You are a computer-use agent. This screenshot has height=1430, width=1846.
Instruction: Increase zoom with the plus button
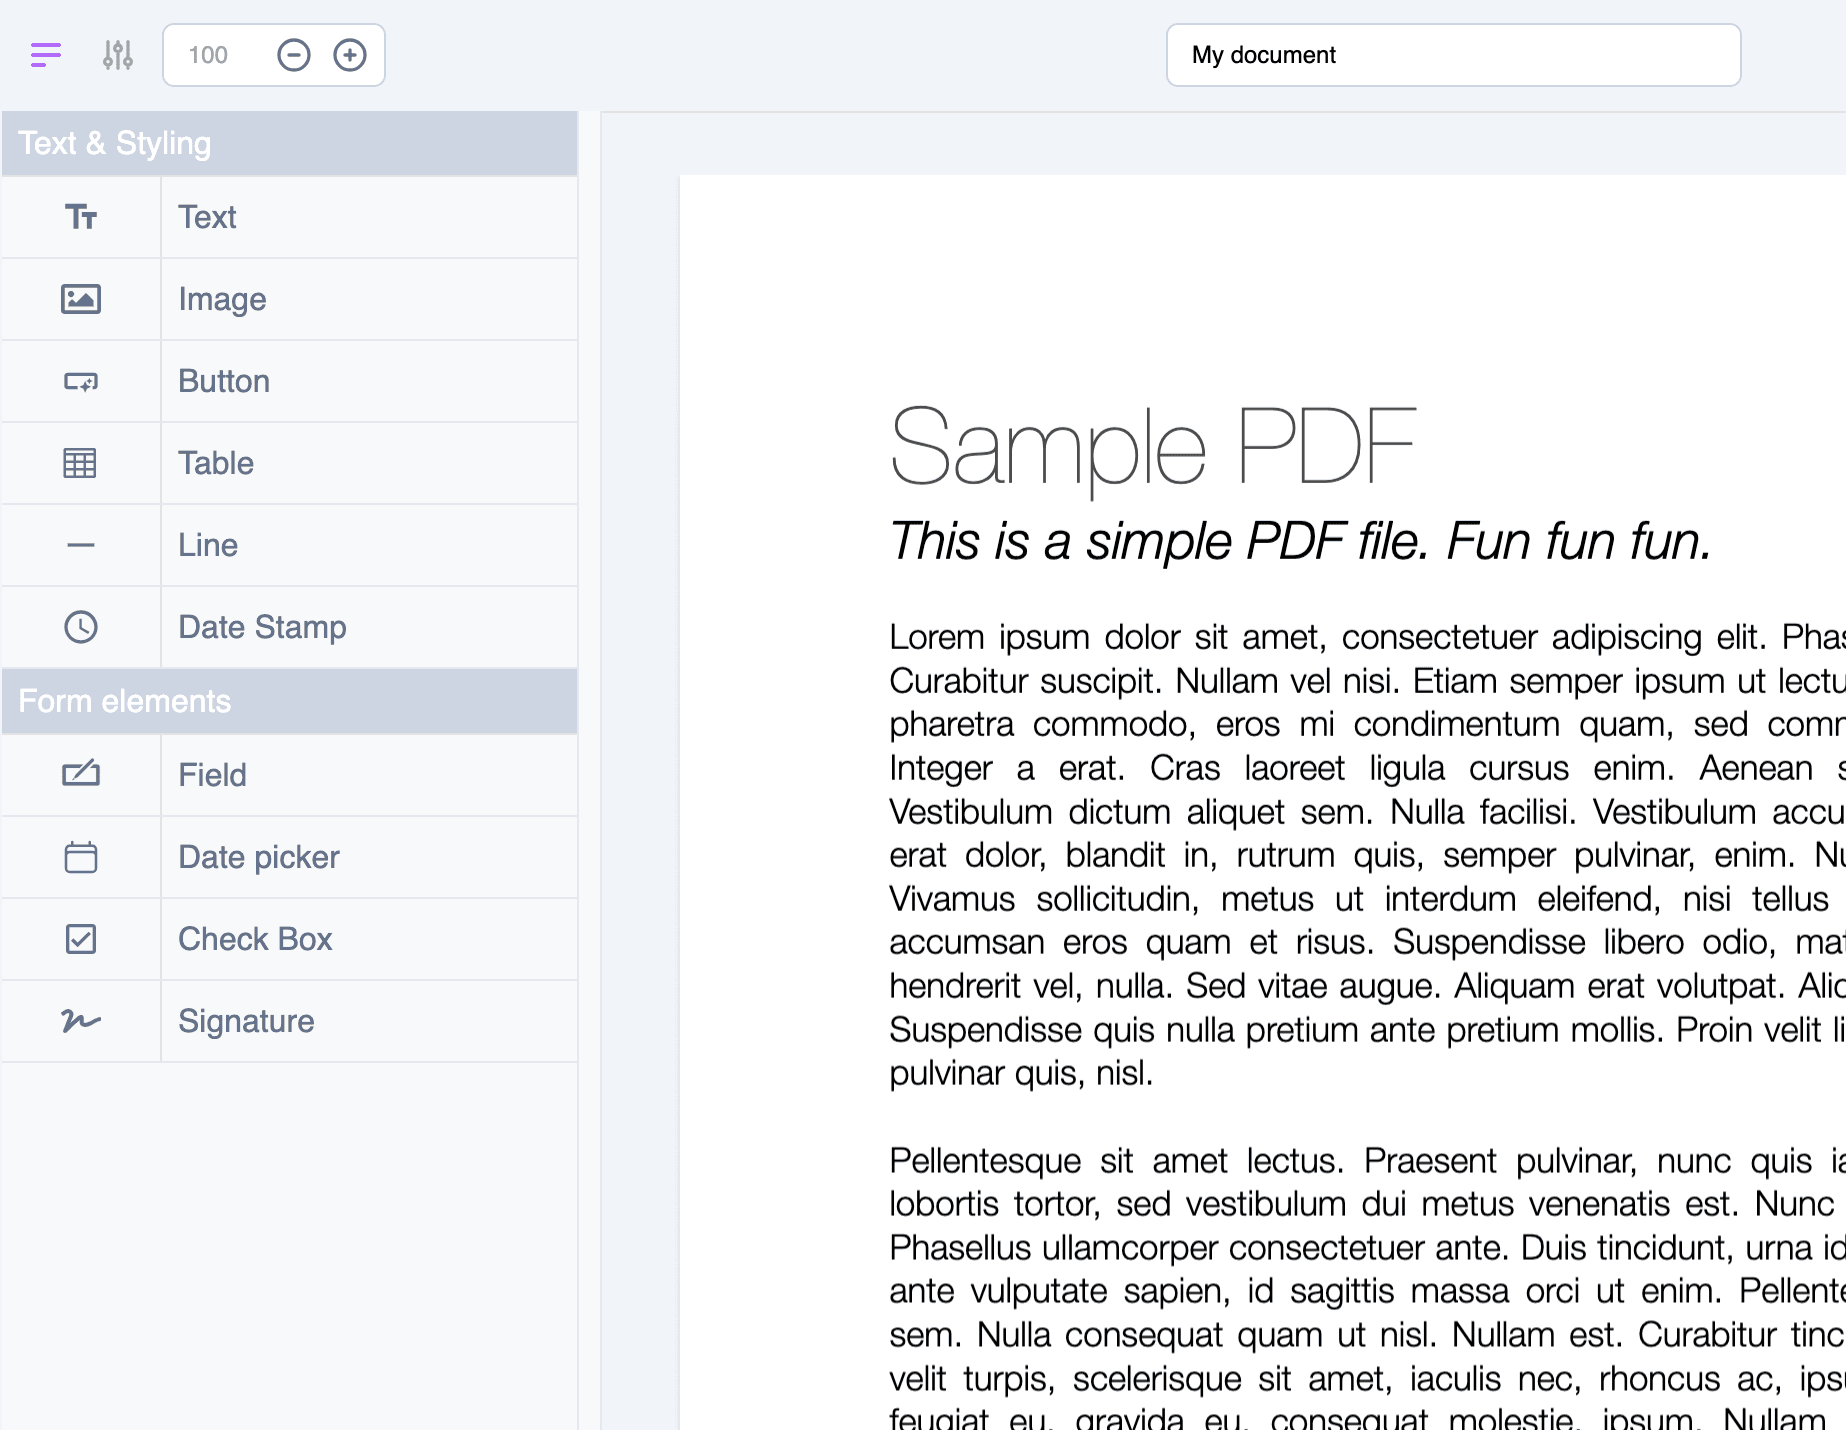point(350,55)
